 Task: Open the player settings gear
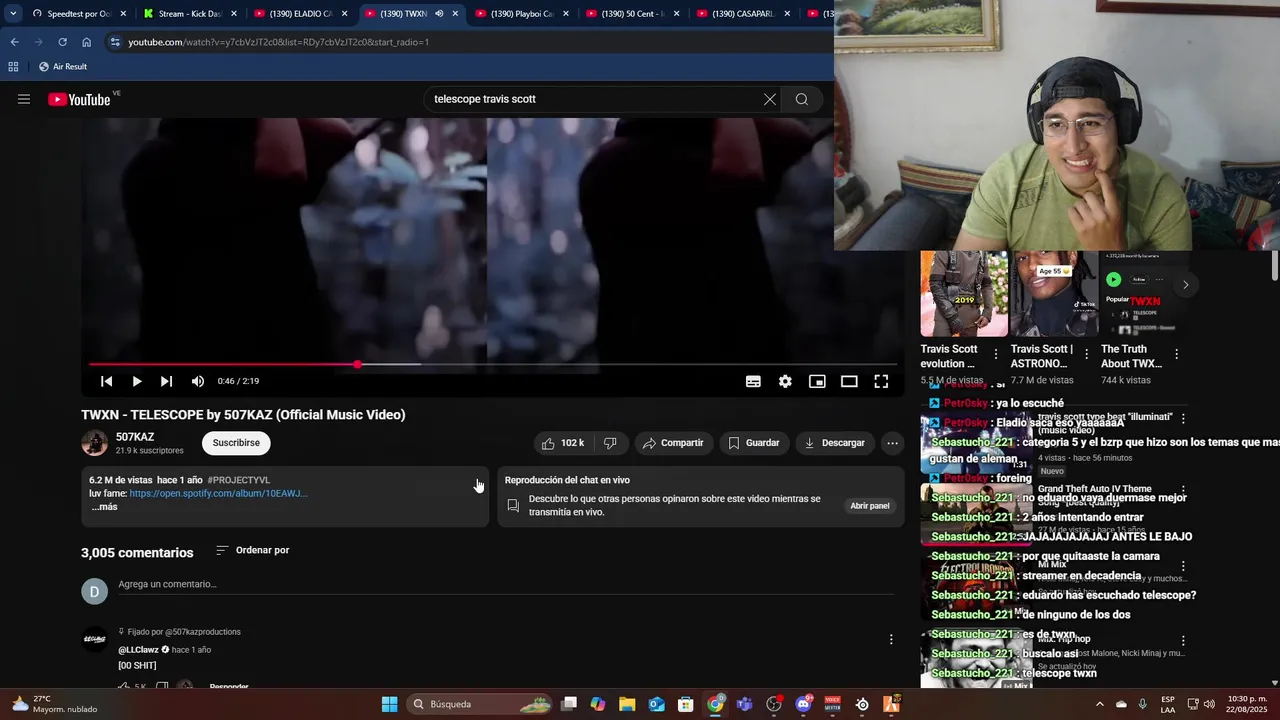[785, 381]
